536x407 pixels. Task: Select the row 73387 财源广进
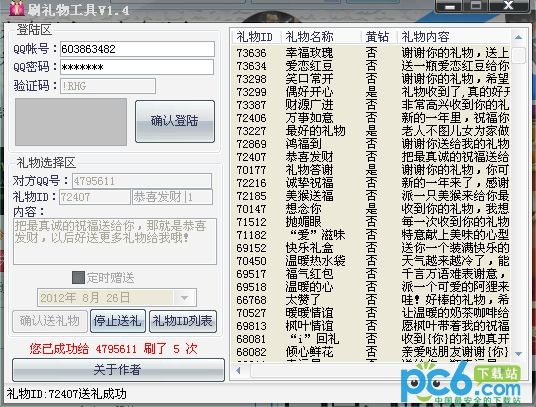(371, 105)
